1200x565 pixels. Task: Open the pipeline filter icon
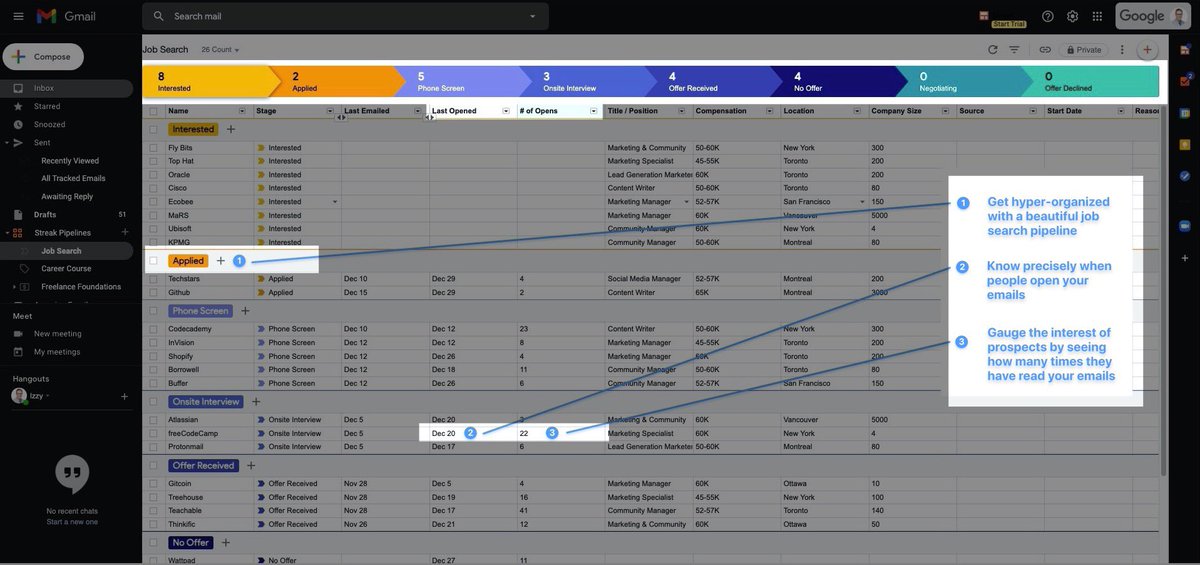1015,49
